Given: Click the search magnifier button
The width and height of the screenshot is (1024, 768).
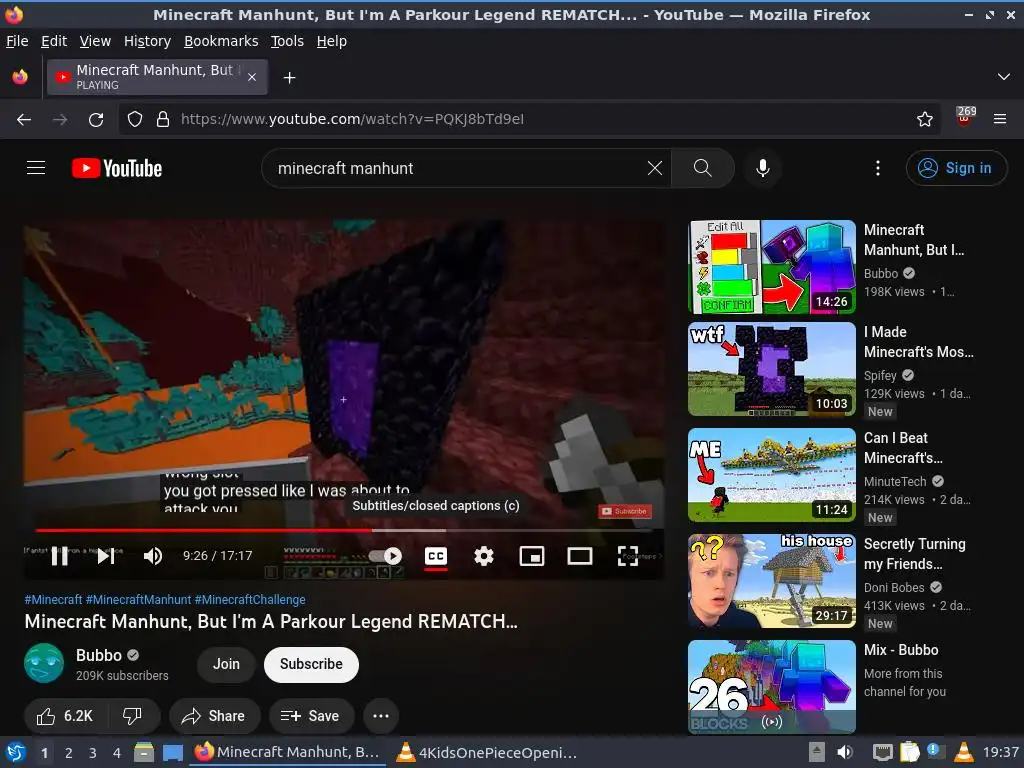Looking at the screenshot, I should (x=703, y=168).
